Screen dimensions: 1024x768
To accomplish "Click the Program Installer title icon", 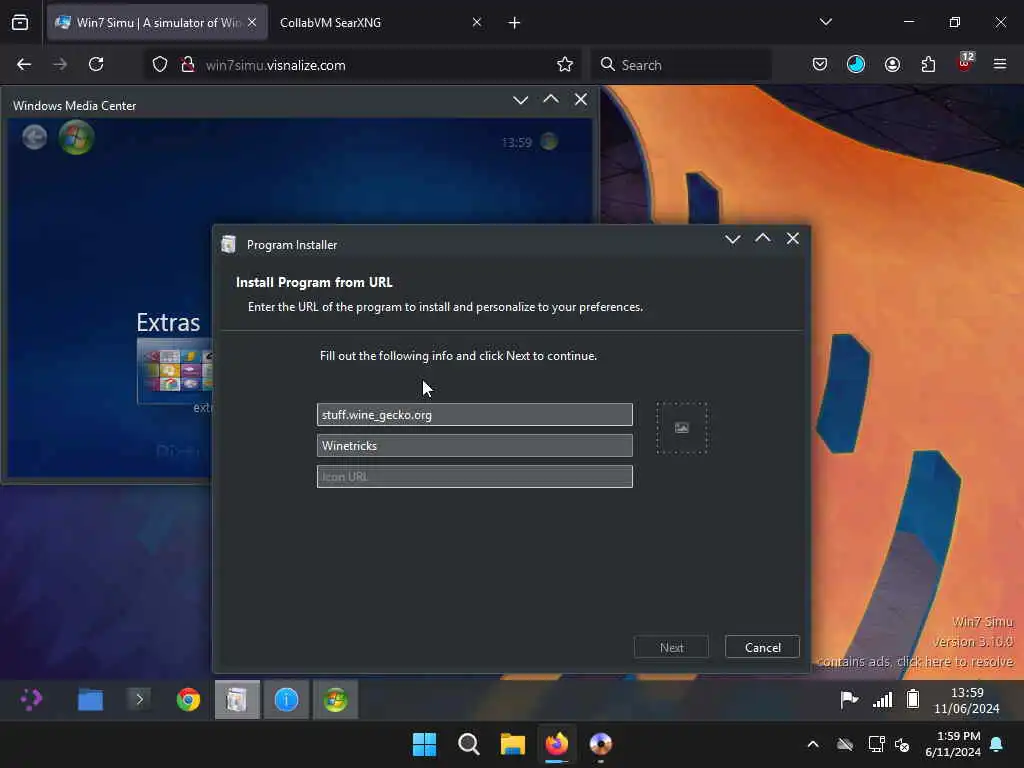I will pos(229,245).
